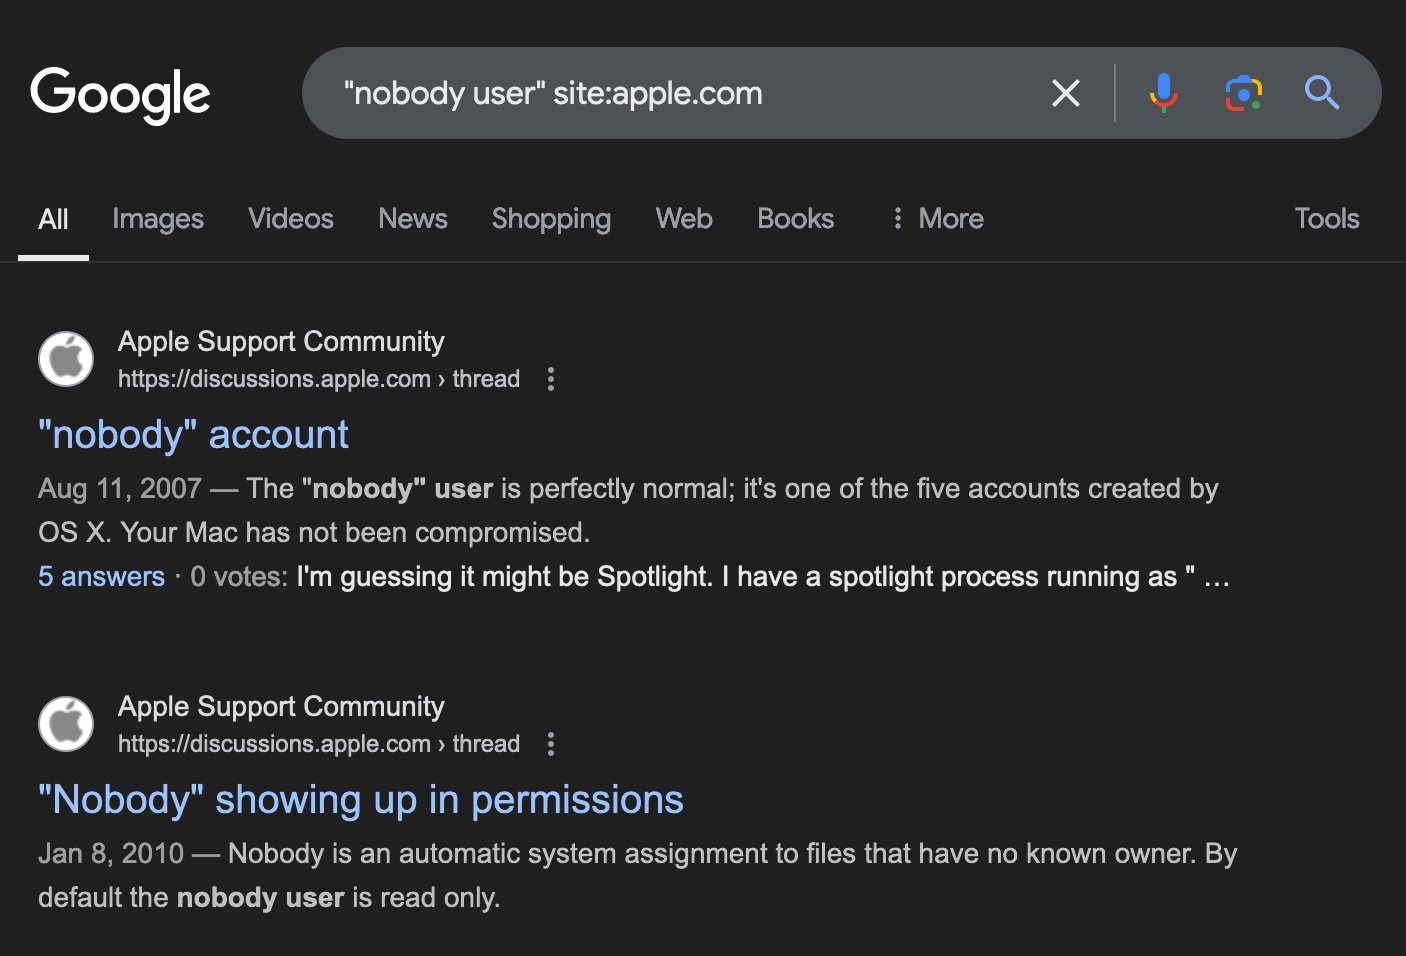1406x956 pixels.
Task: Open the Tools filter options
Action: 1326,219
